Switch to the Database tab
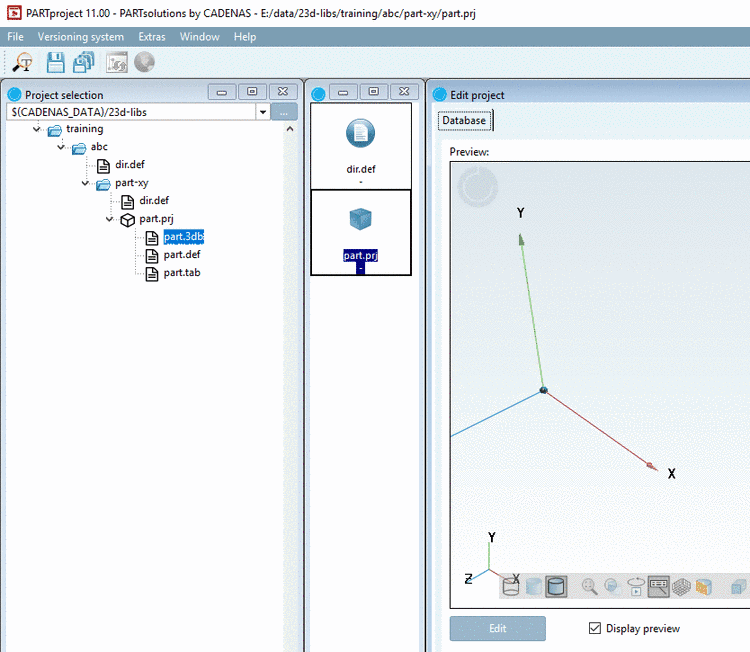The image size is (750, 652). [x=464, y=120]
